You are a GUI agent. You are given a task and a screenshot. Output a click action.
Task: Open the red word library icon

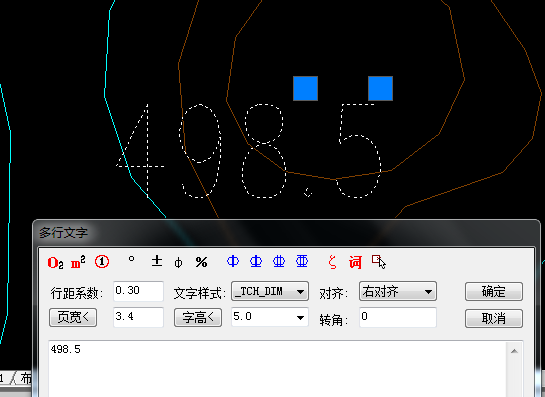[355, 262]
